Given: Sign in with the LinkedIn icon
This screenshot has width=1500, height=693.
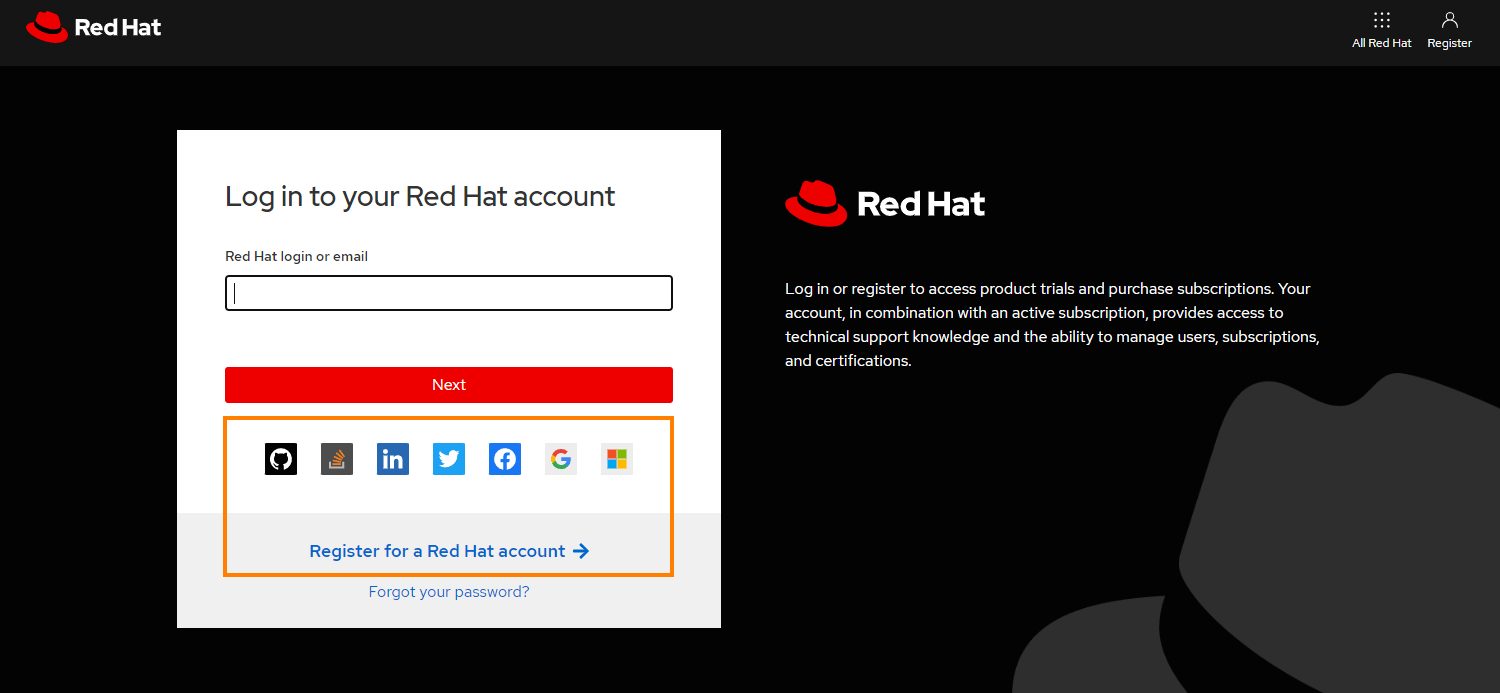Looking at the screenshot, I should (x=393, y=459).
